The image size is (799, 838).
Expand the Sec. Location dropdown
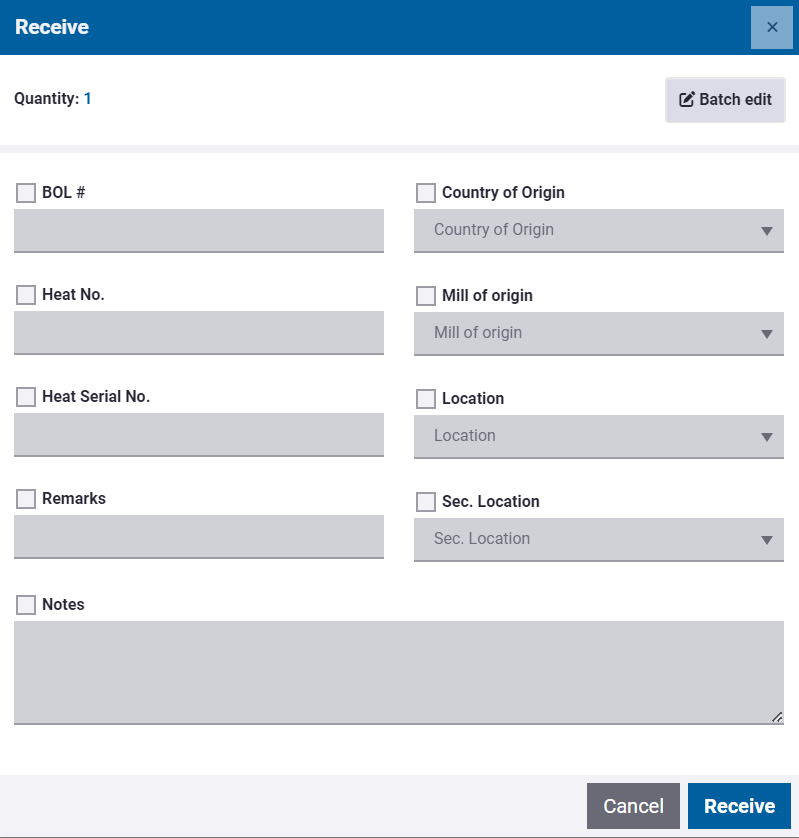tap(598, 539)
